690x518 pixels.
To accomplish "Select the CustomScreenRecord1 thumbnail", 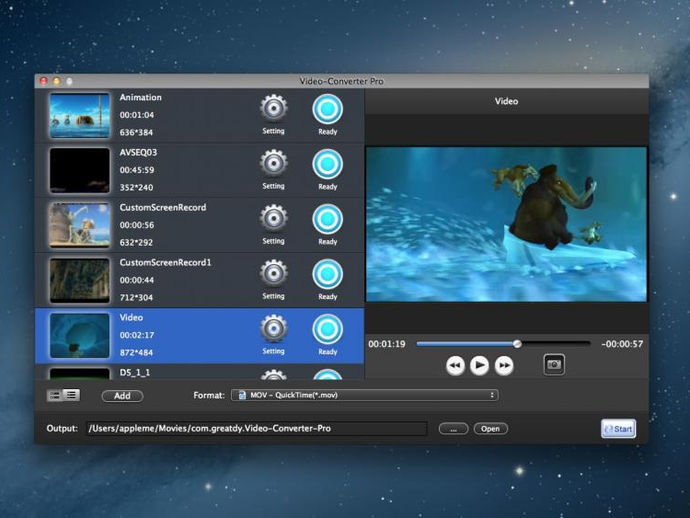I will (x=80, y=280).
